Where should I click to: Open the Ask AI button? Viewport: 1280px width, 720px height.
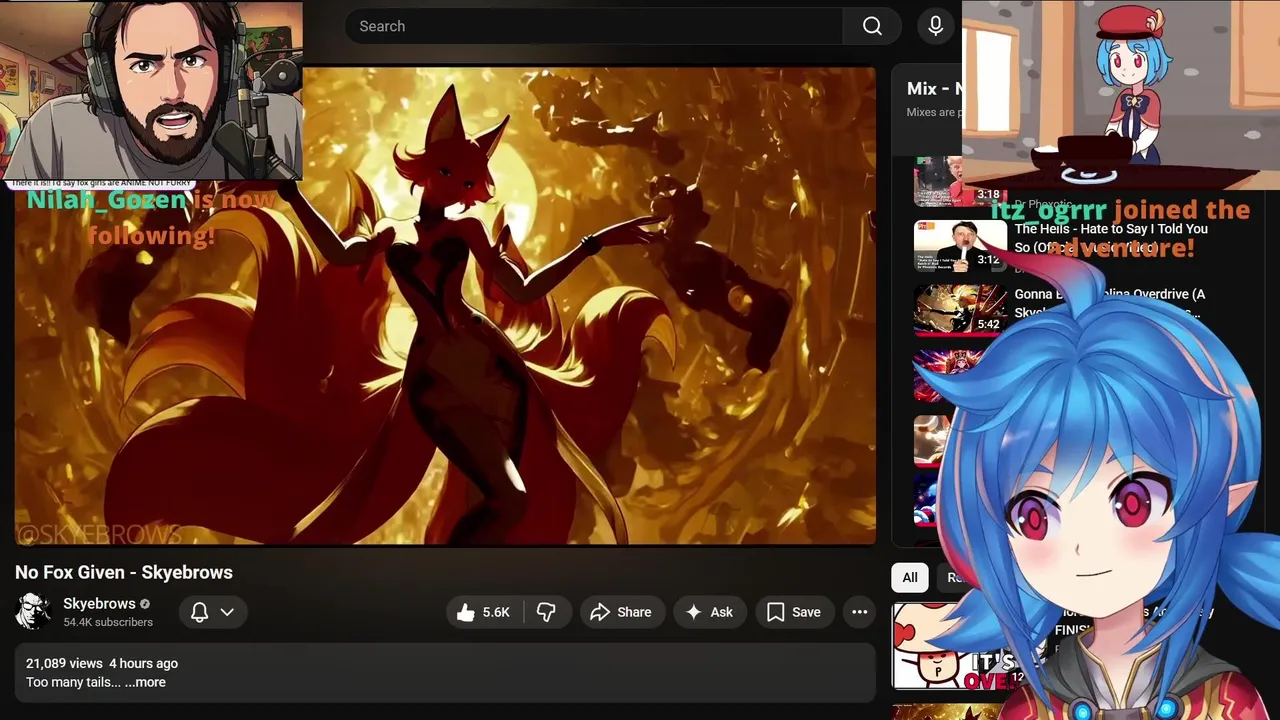(x=709, y=612)
